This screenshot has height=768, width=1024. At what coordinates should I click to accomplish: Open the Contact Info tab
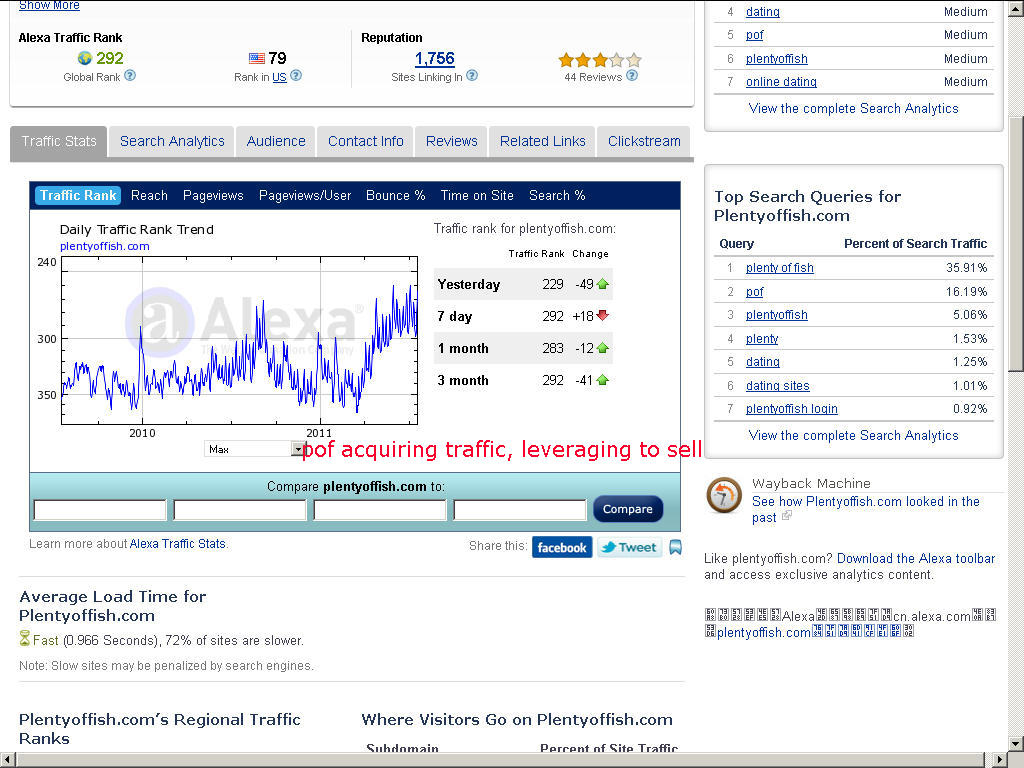(366, 142)
